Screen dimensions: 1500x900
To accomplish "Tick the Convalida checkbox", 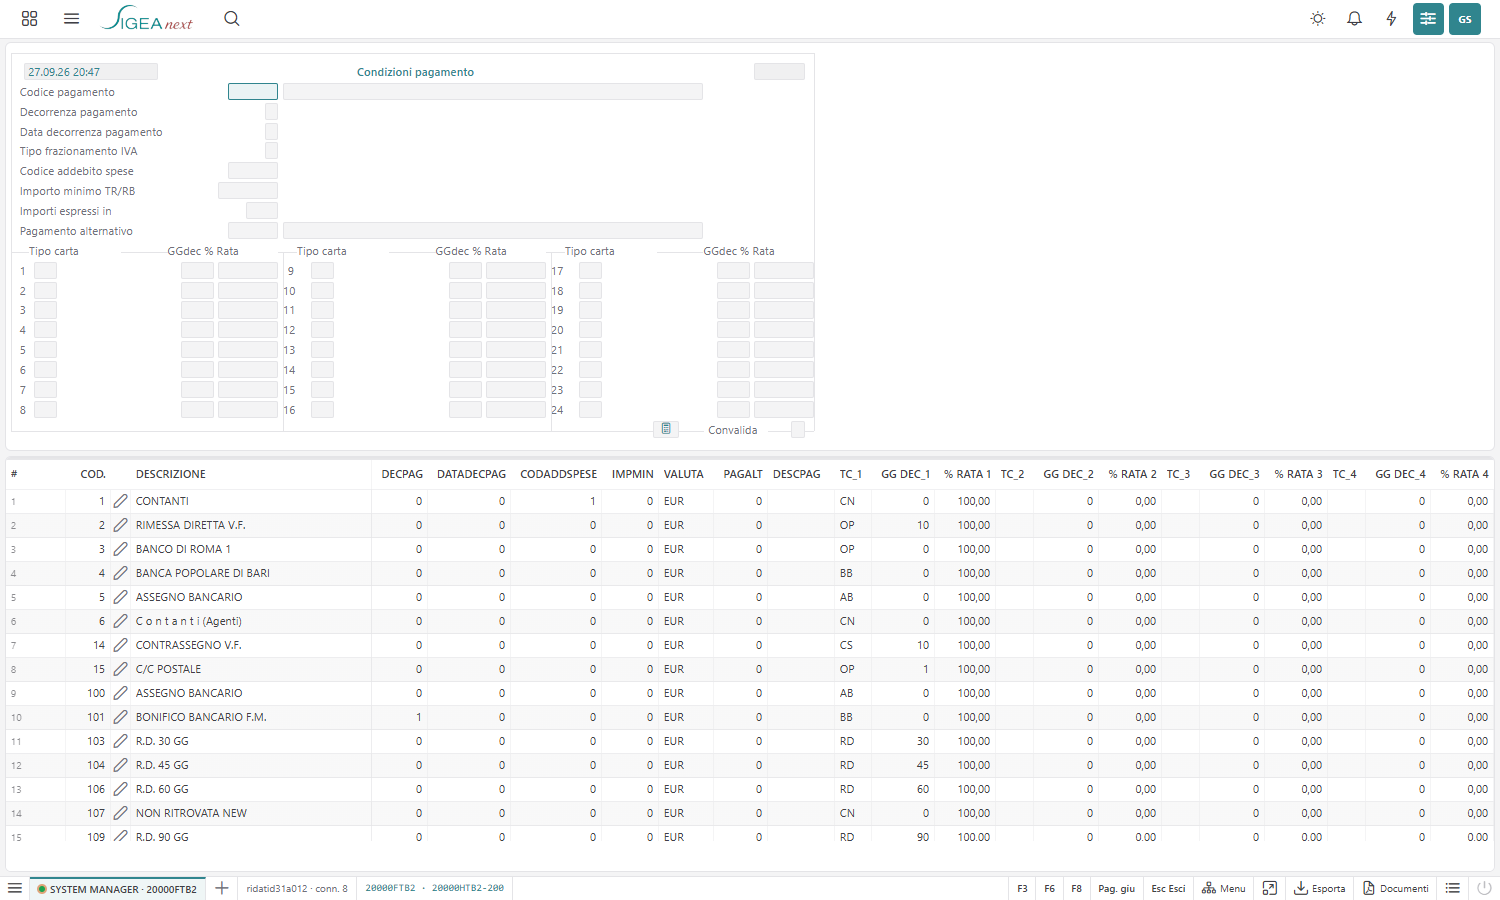I will click(x=798, y=430).
